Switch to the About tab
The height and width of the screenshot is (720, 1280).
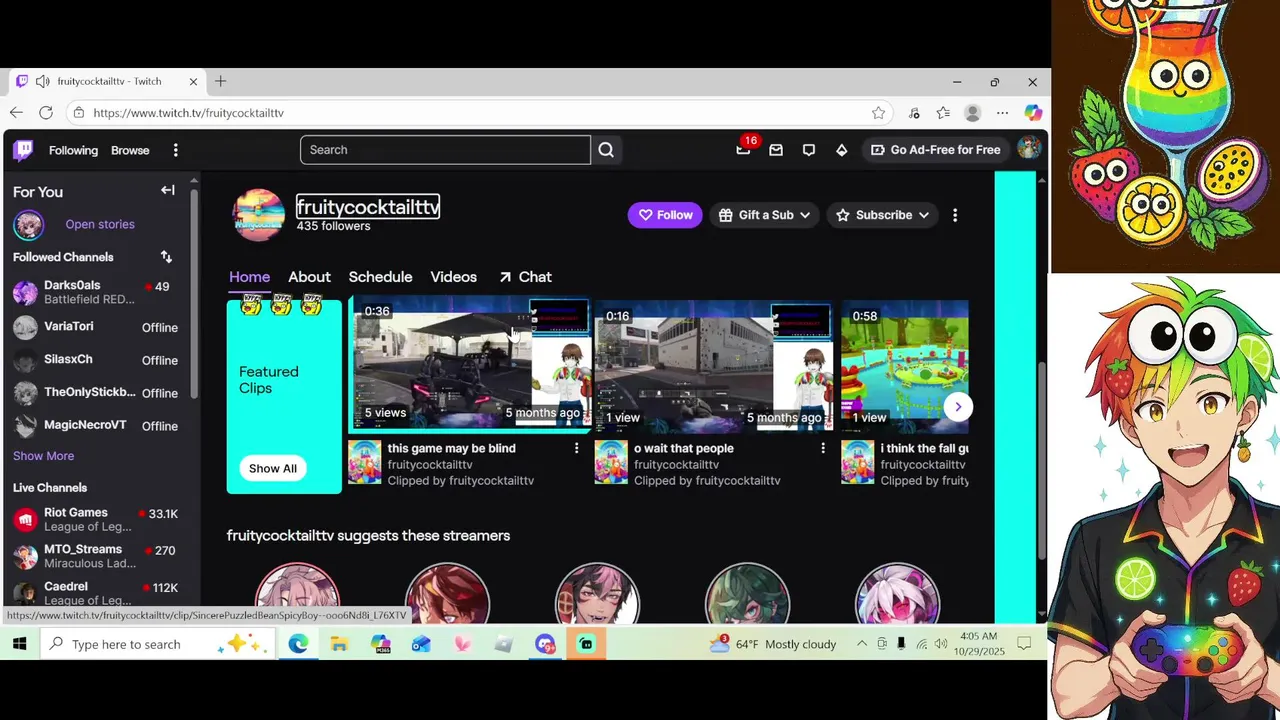pos(309,277)
